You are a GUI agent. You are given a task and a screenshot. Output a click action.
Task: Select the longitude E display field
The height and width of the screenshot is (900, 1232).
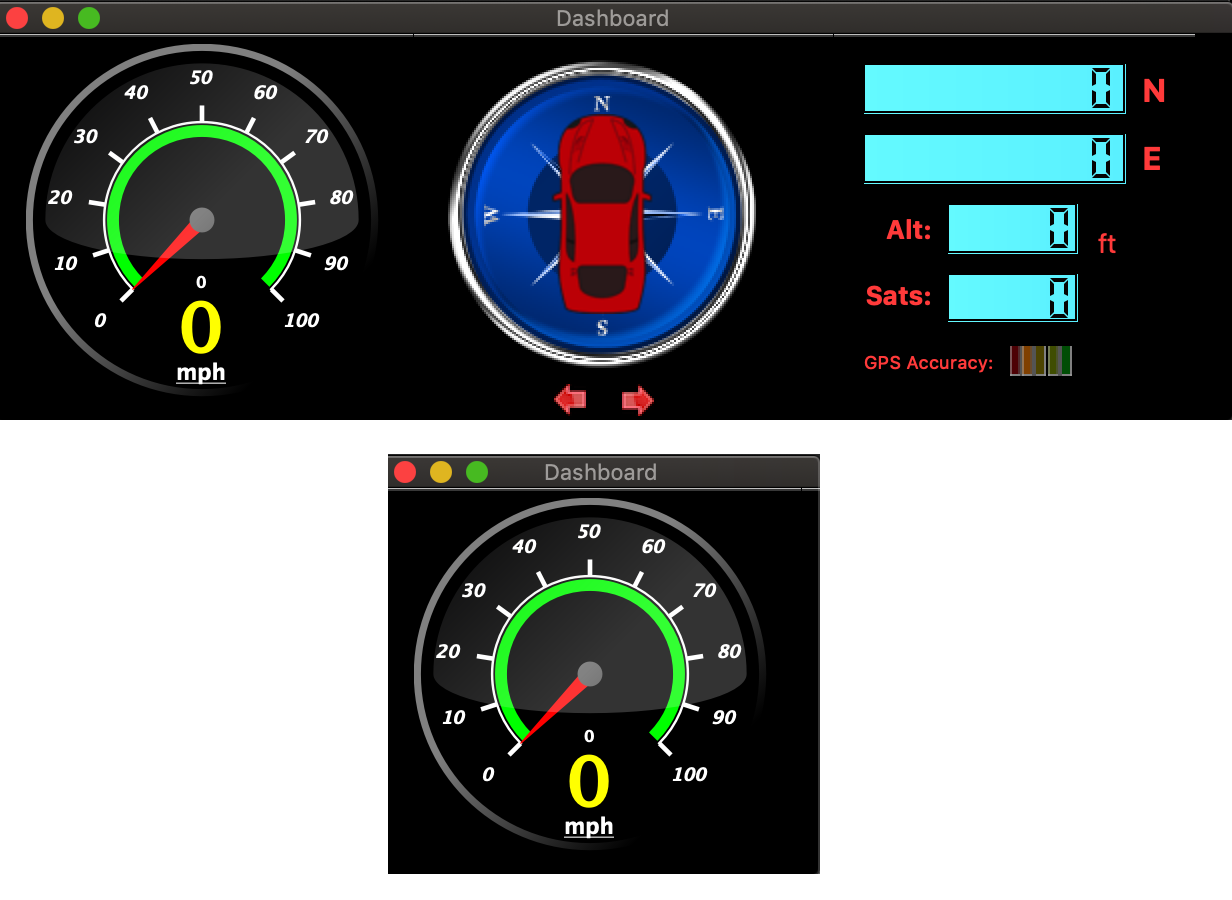click(x=994, y=159)
